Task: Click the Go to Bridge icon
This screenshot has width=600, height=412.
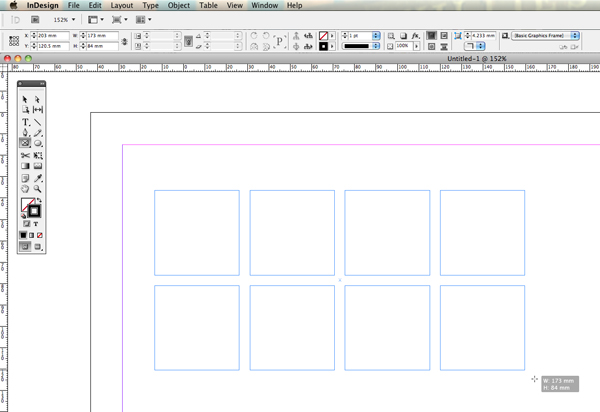Action: [35, 20]
